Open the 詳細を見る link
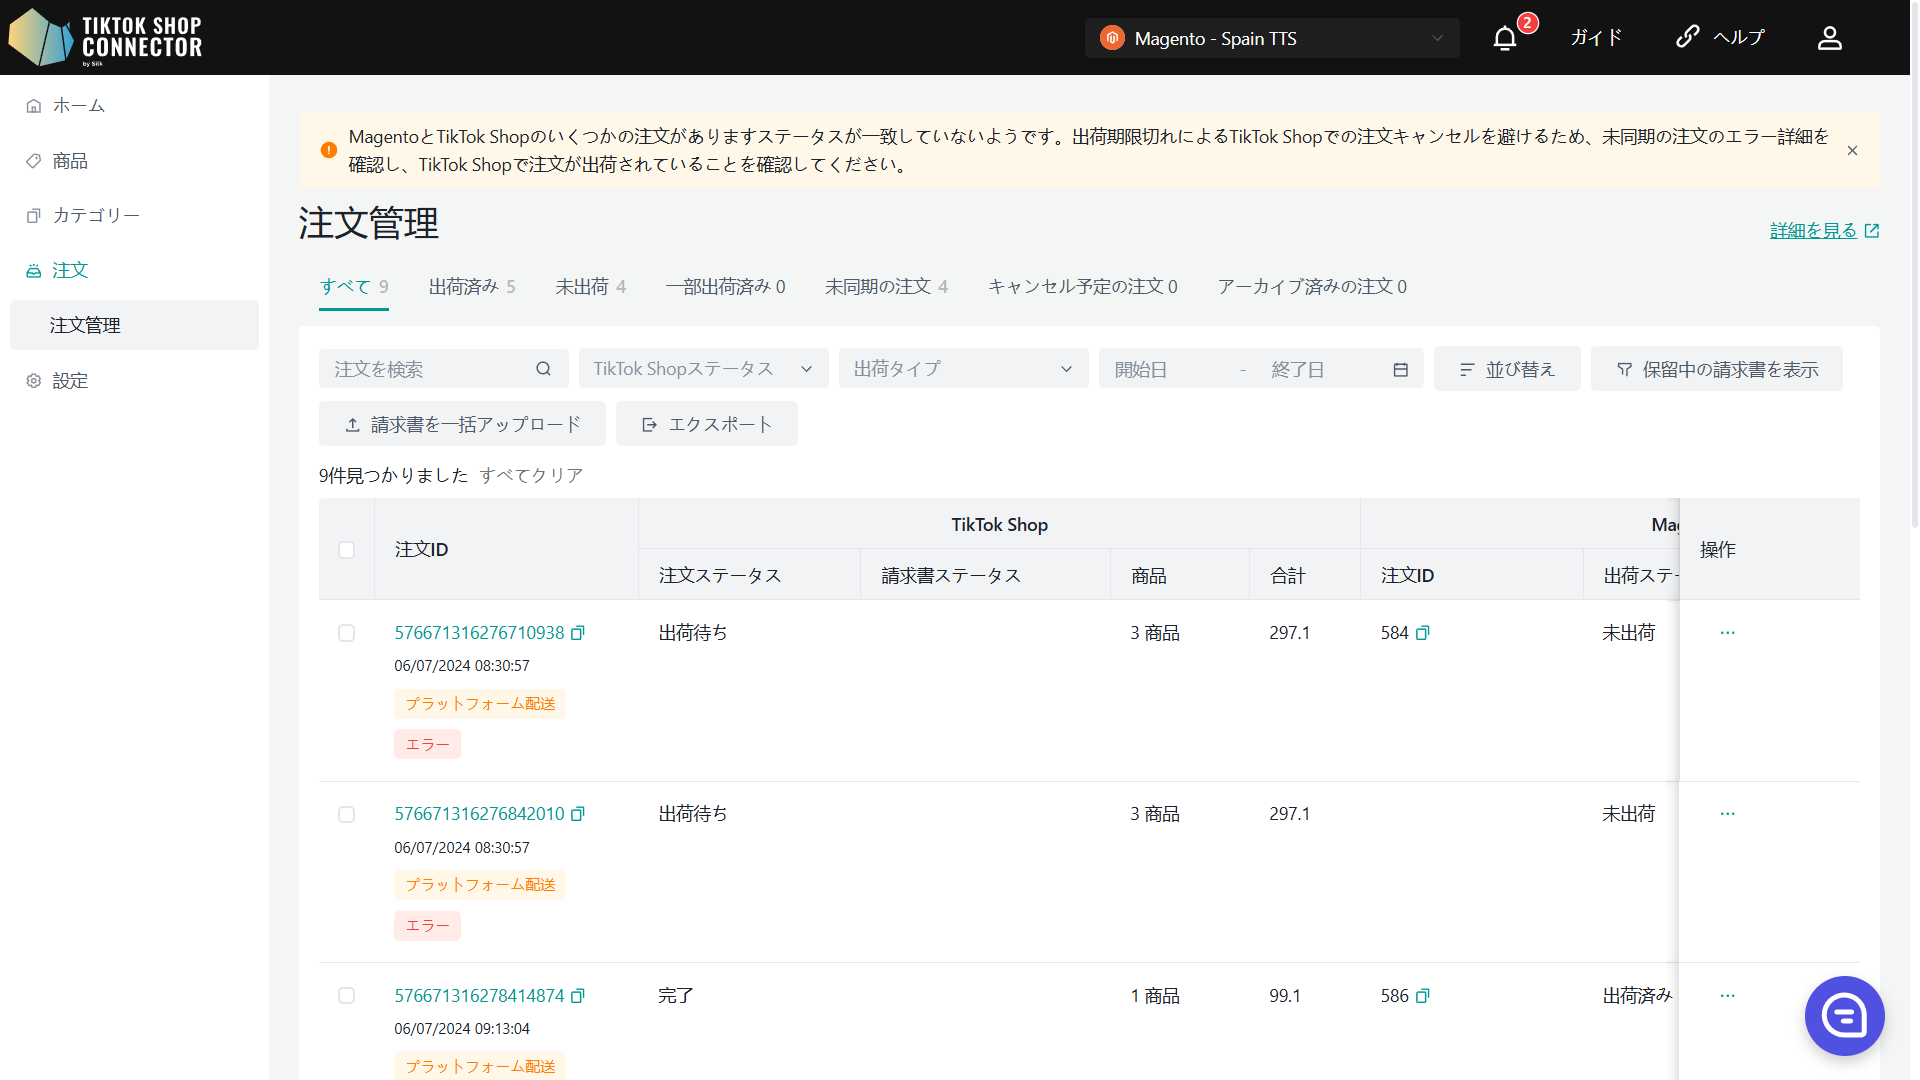 coord(1824,230)
